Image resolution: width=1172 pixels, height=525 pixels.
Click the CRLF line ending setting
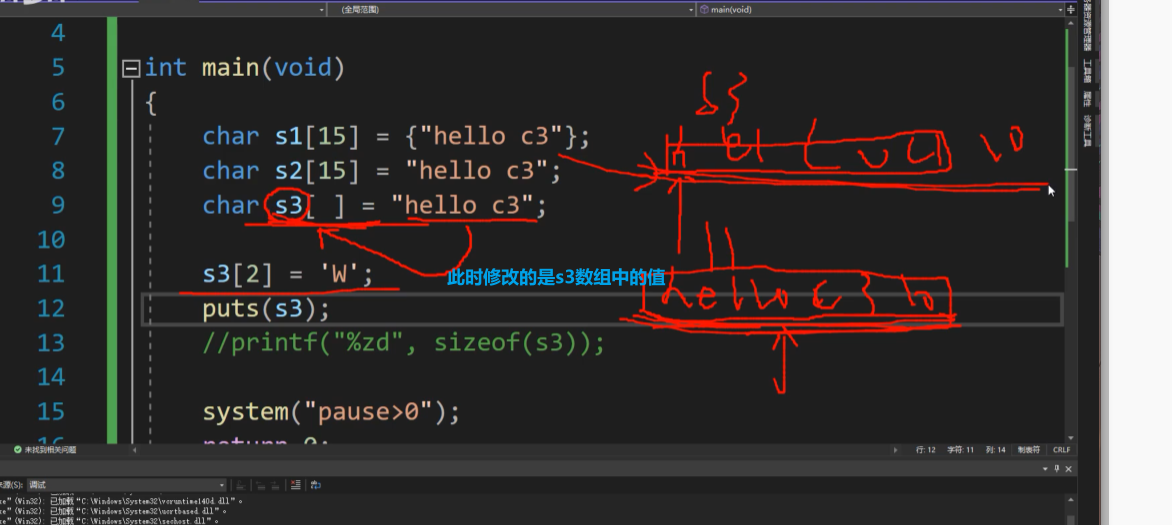tap(1061, 450)
